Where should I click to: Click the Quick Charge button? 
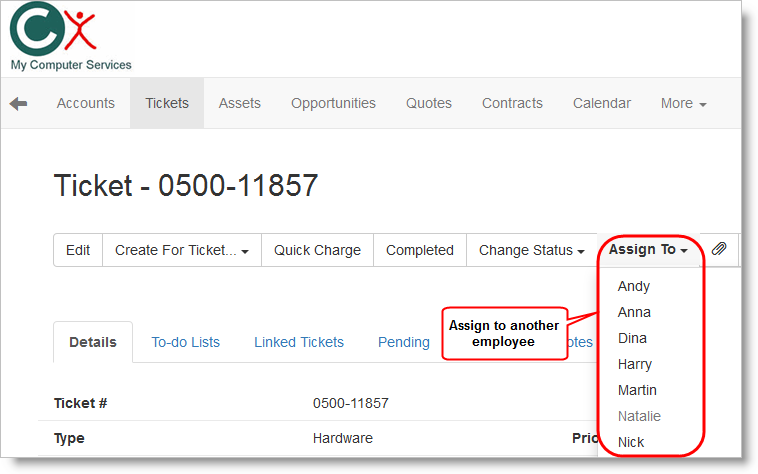point(318,251)
